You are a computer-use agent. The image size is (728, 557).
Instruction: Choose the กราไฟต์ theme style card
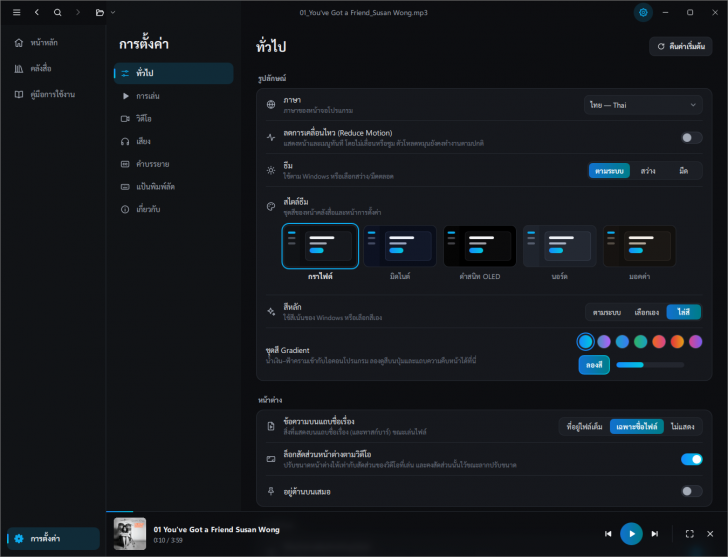tap(320, 246)
